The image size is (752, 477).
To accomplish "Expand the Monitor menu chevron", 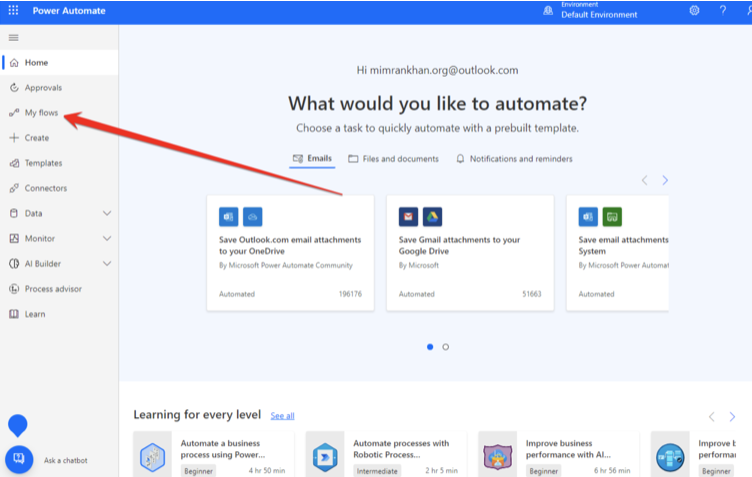I will coord(107,238).
